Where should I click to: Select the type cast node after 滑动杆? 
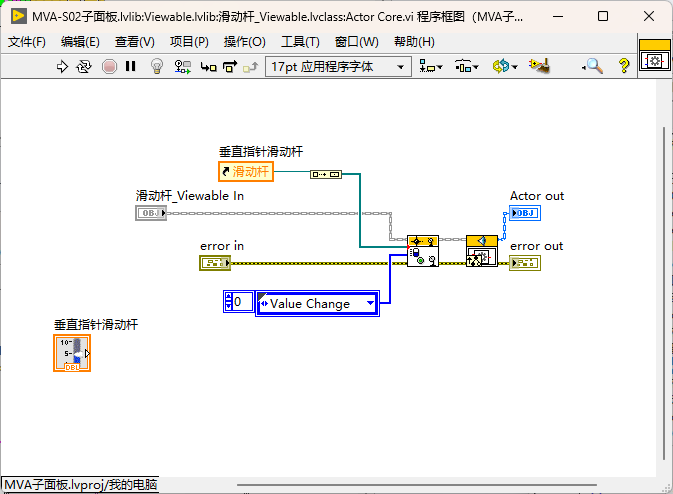(x=326, y=174)
